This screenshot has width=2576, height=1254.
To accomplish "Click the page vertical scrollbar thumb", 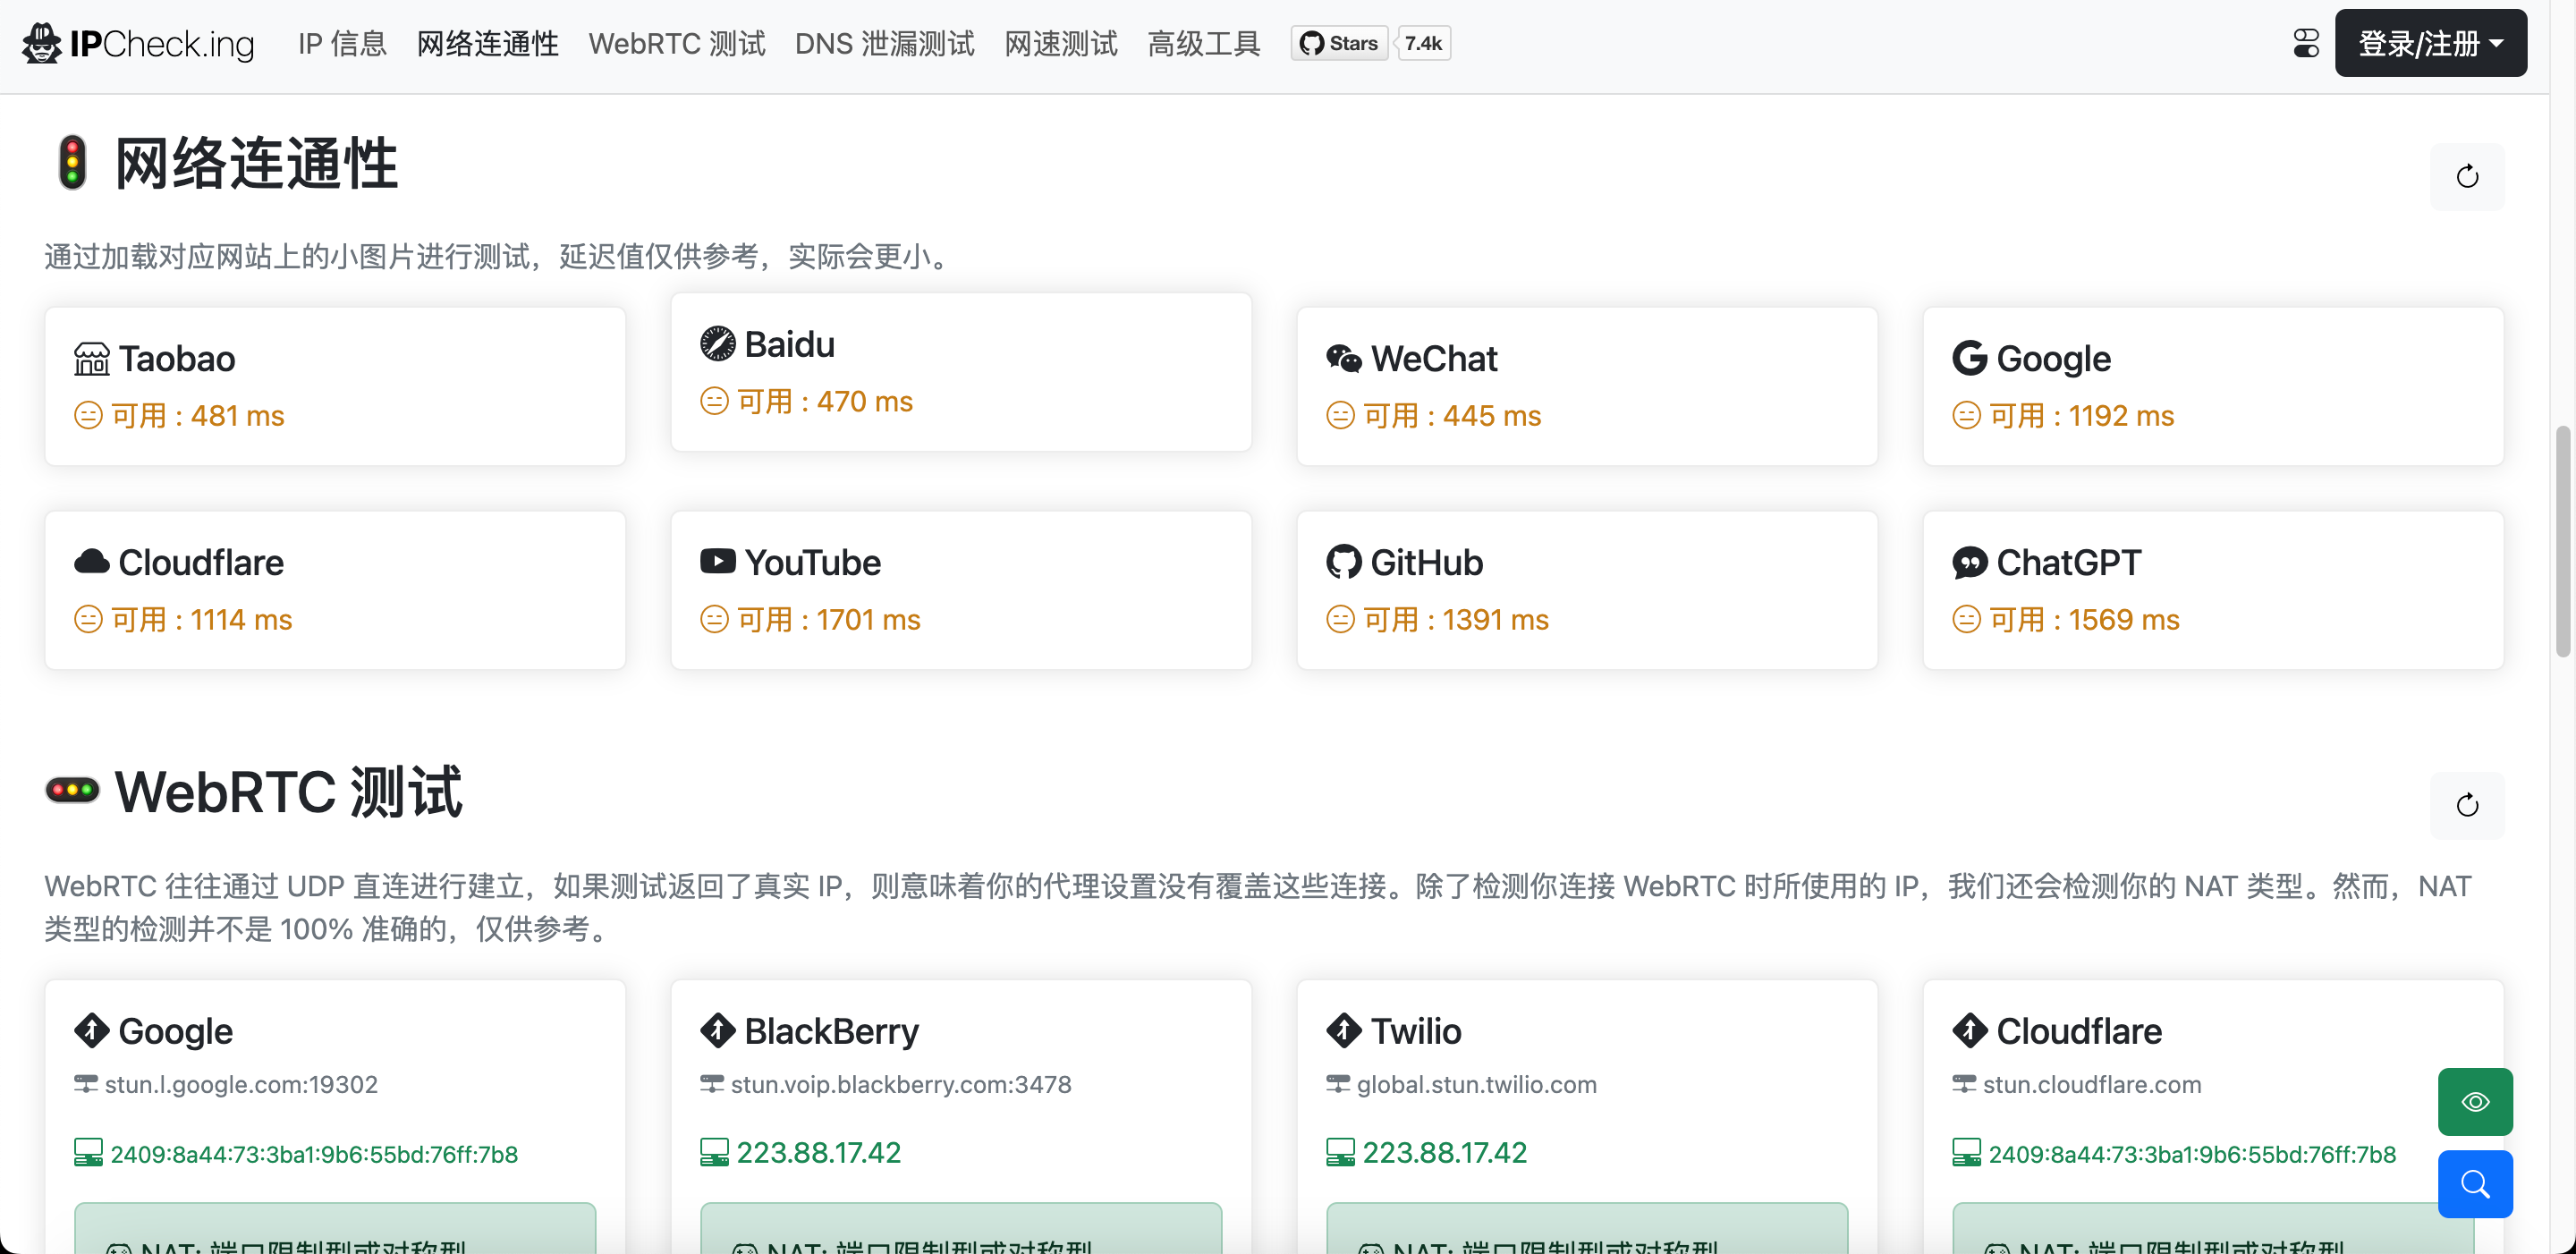I will [x=2562, y=541].
